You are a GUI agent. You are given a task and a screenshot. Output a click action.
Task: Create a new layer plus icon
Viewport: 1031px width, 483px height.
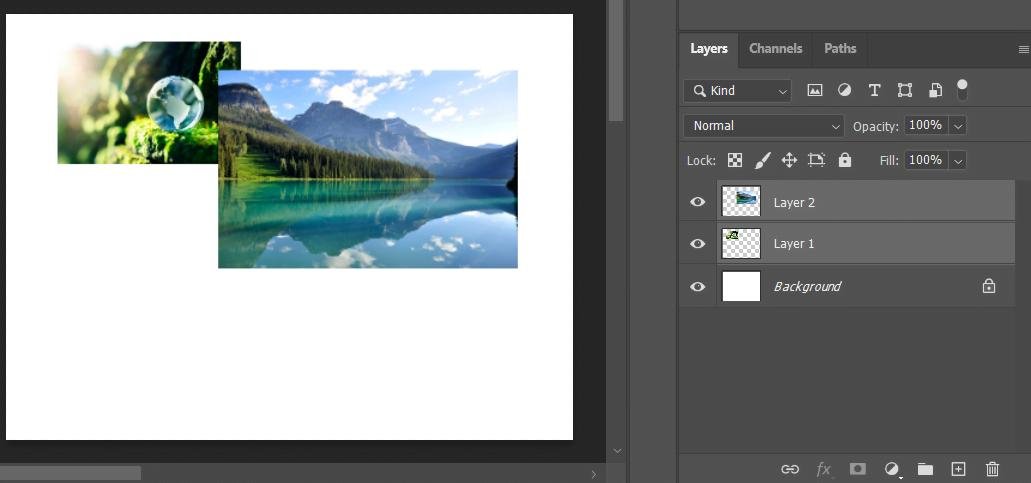click(959, 469)
